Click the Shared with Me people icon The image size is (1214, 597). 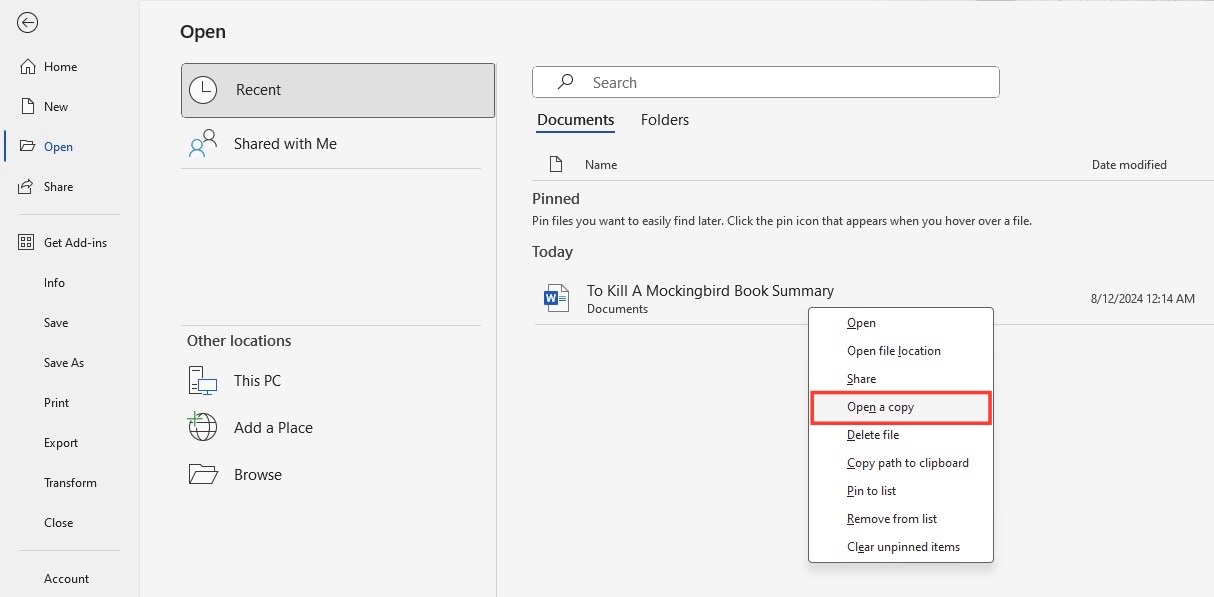203,144
